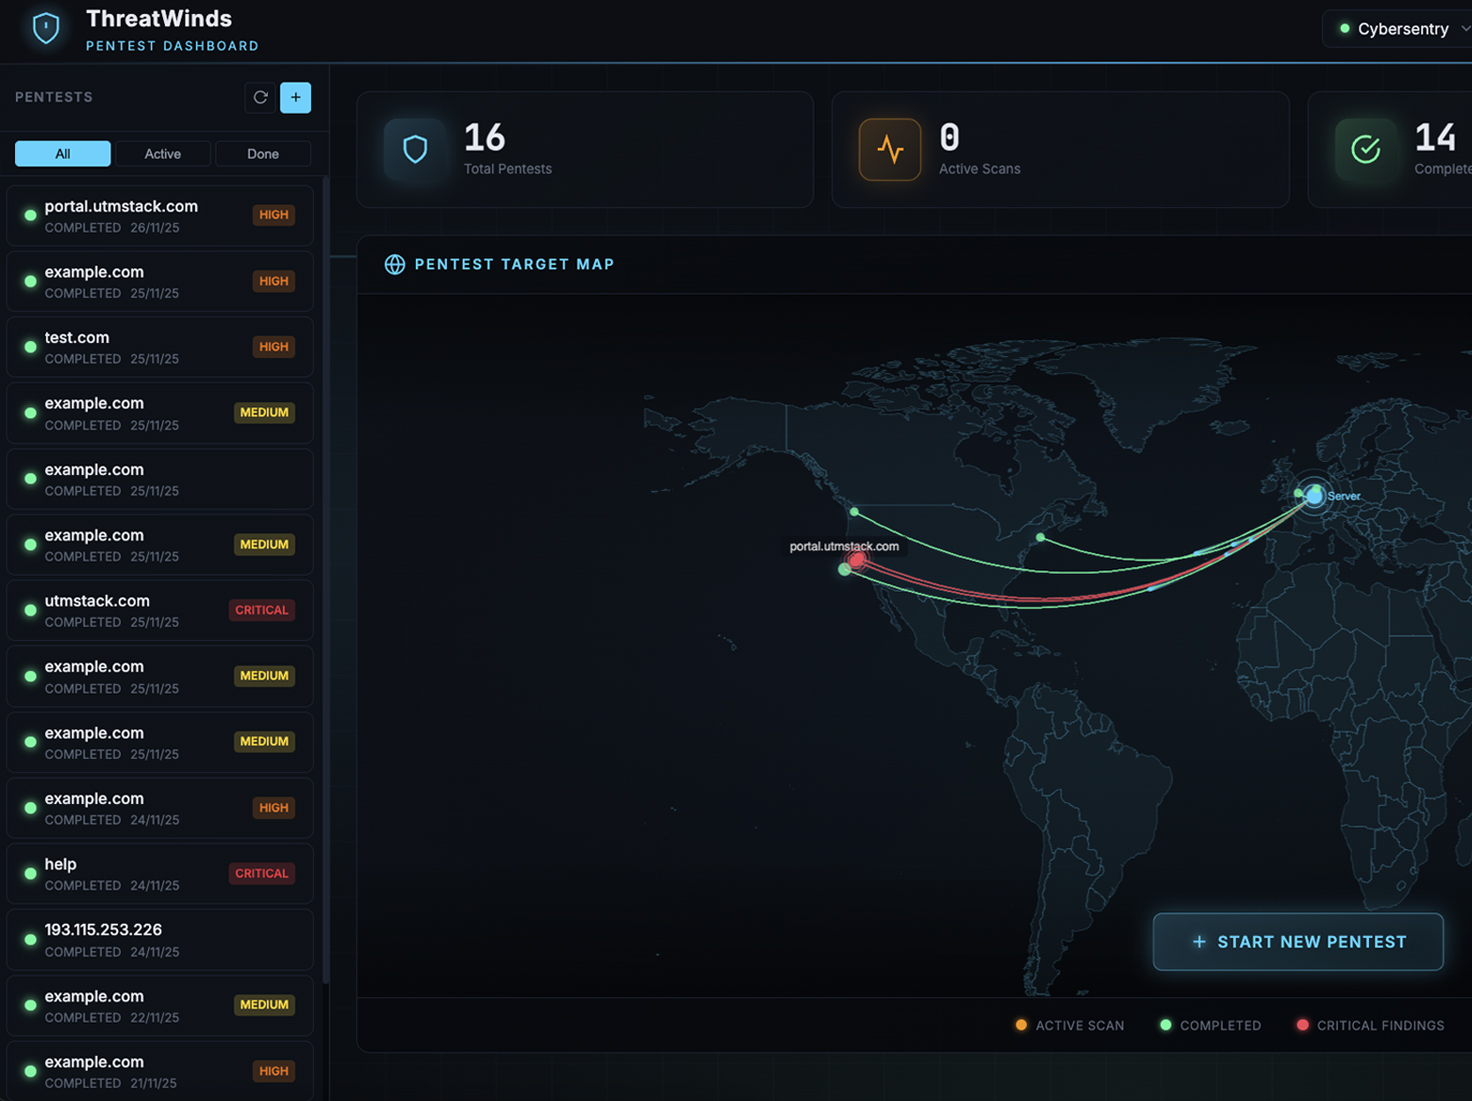Show All pentests tab
This screenshot has width=1472, height=1101.
63,154
